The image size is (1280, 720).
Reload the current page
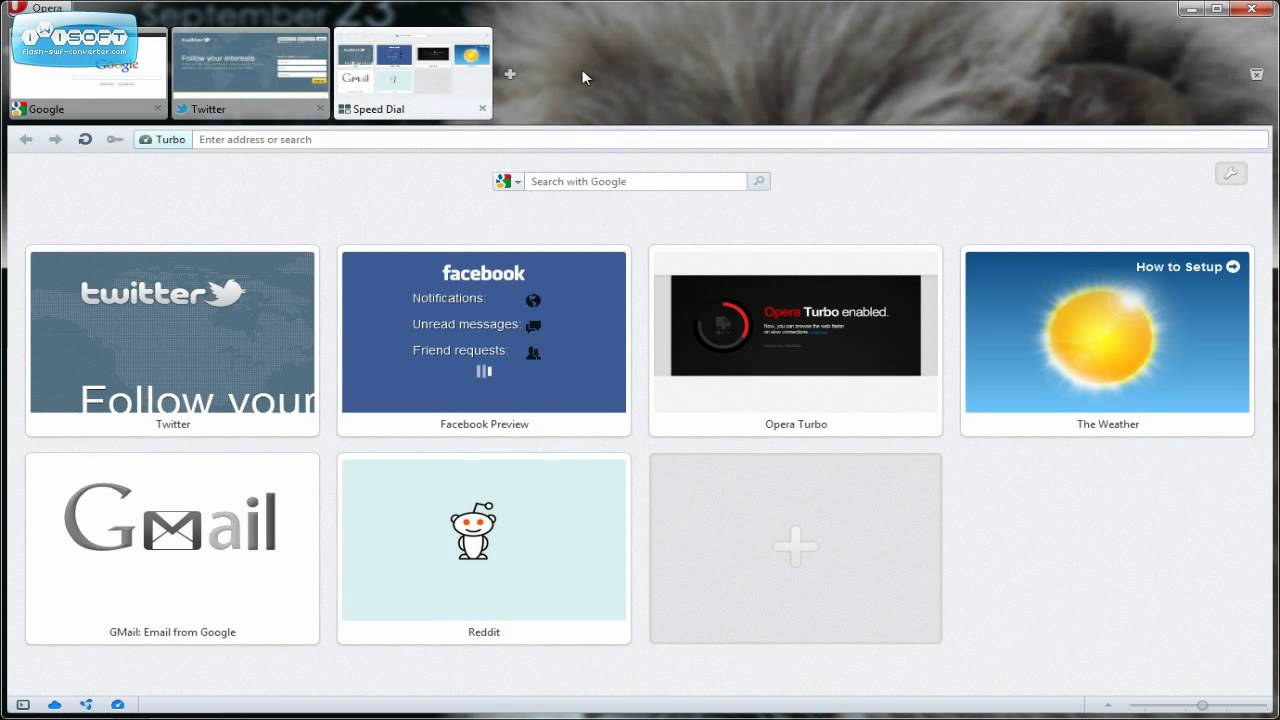85,139
